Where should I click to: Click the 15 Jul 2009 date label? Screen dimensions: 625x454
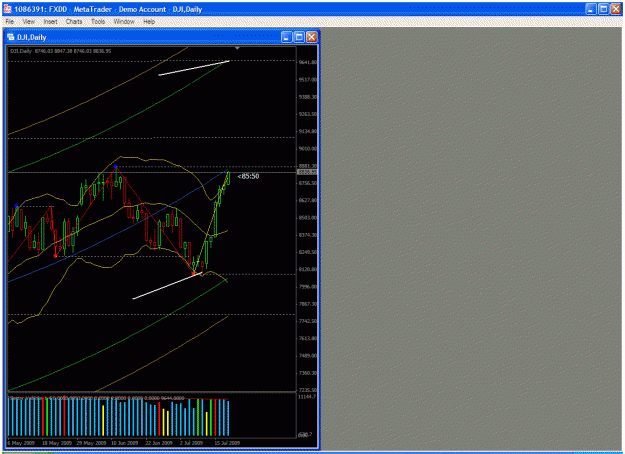coord(227,443)
